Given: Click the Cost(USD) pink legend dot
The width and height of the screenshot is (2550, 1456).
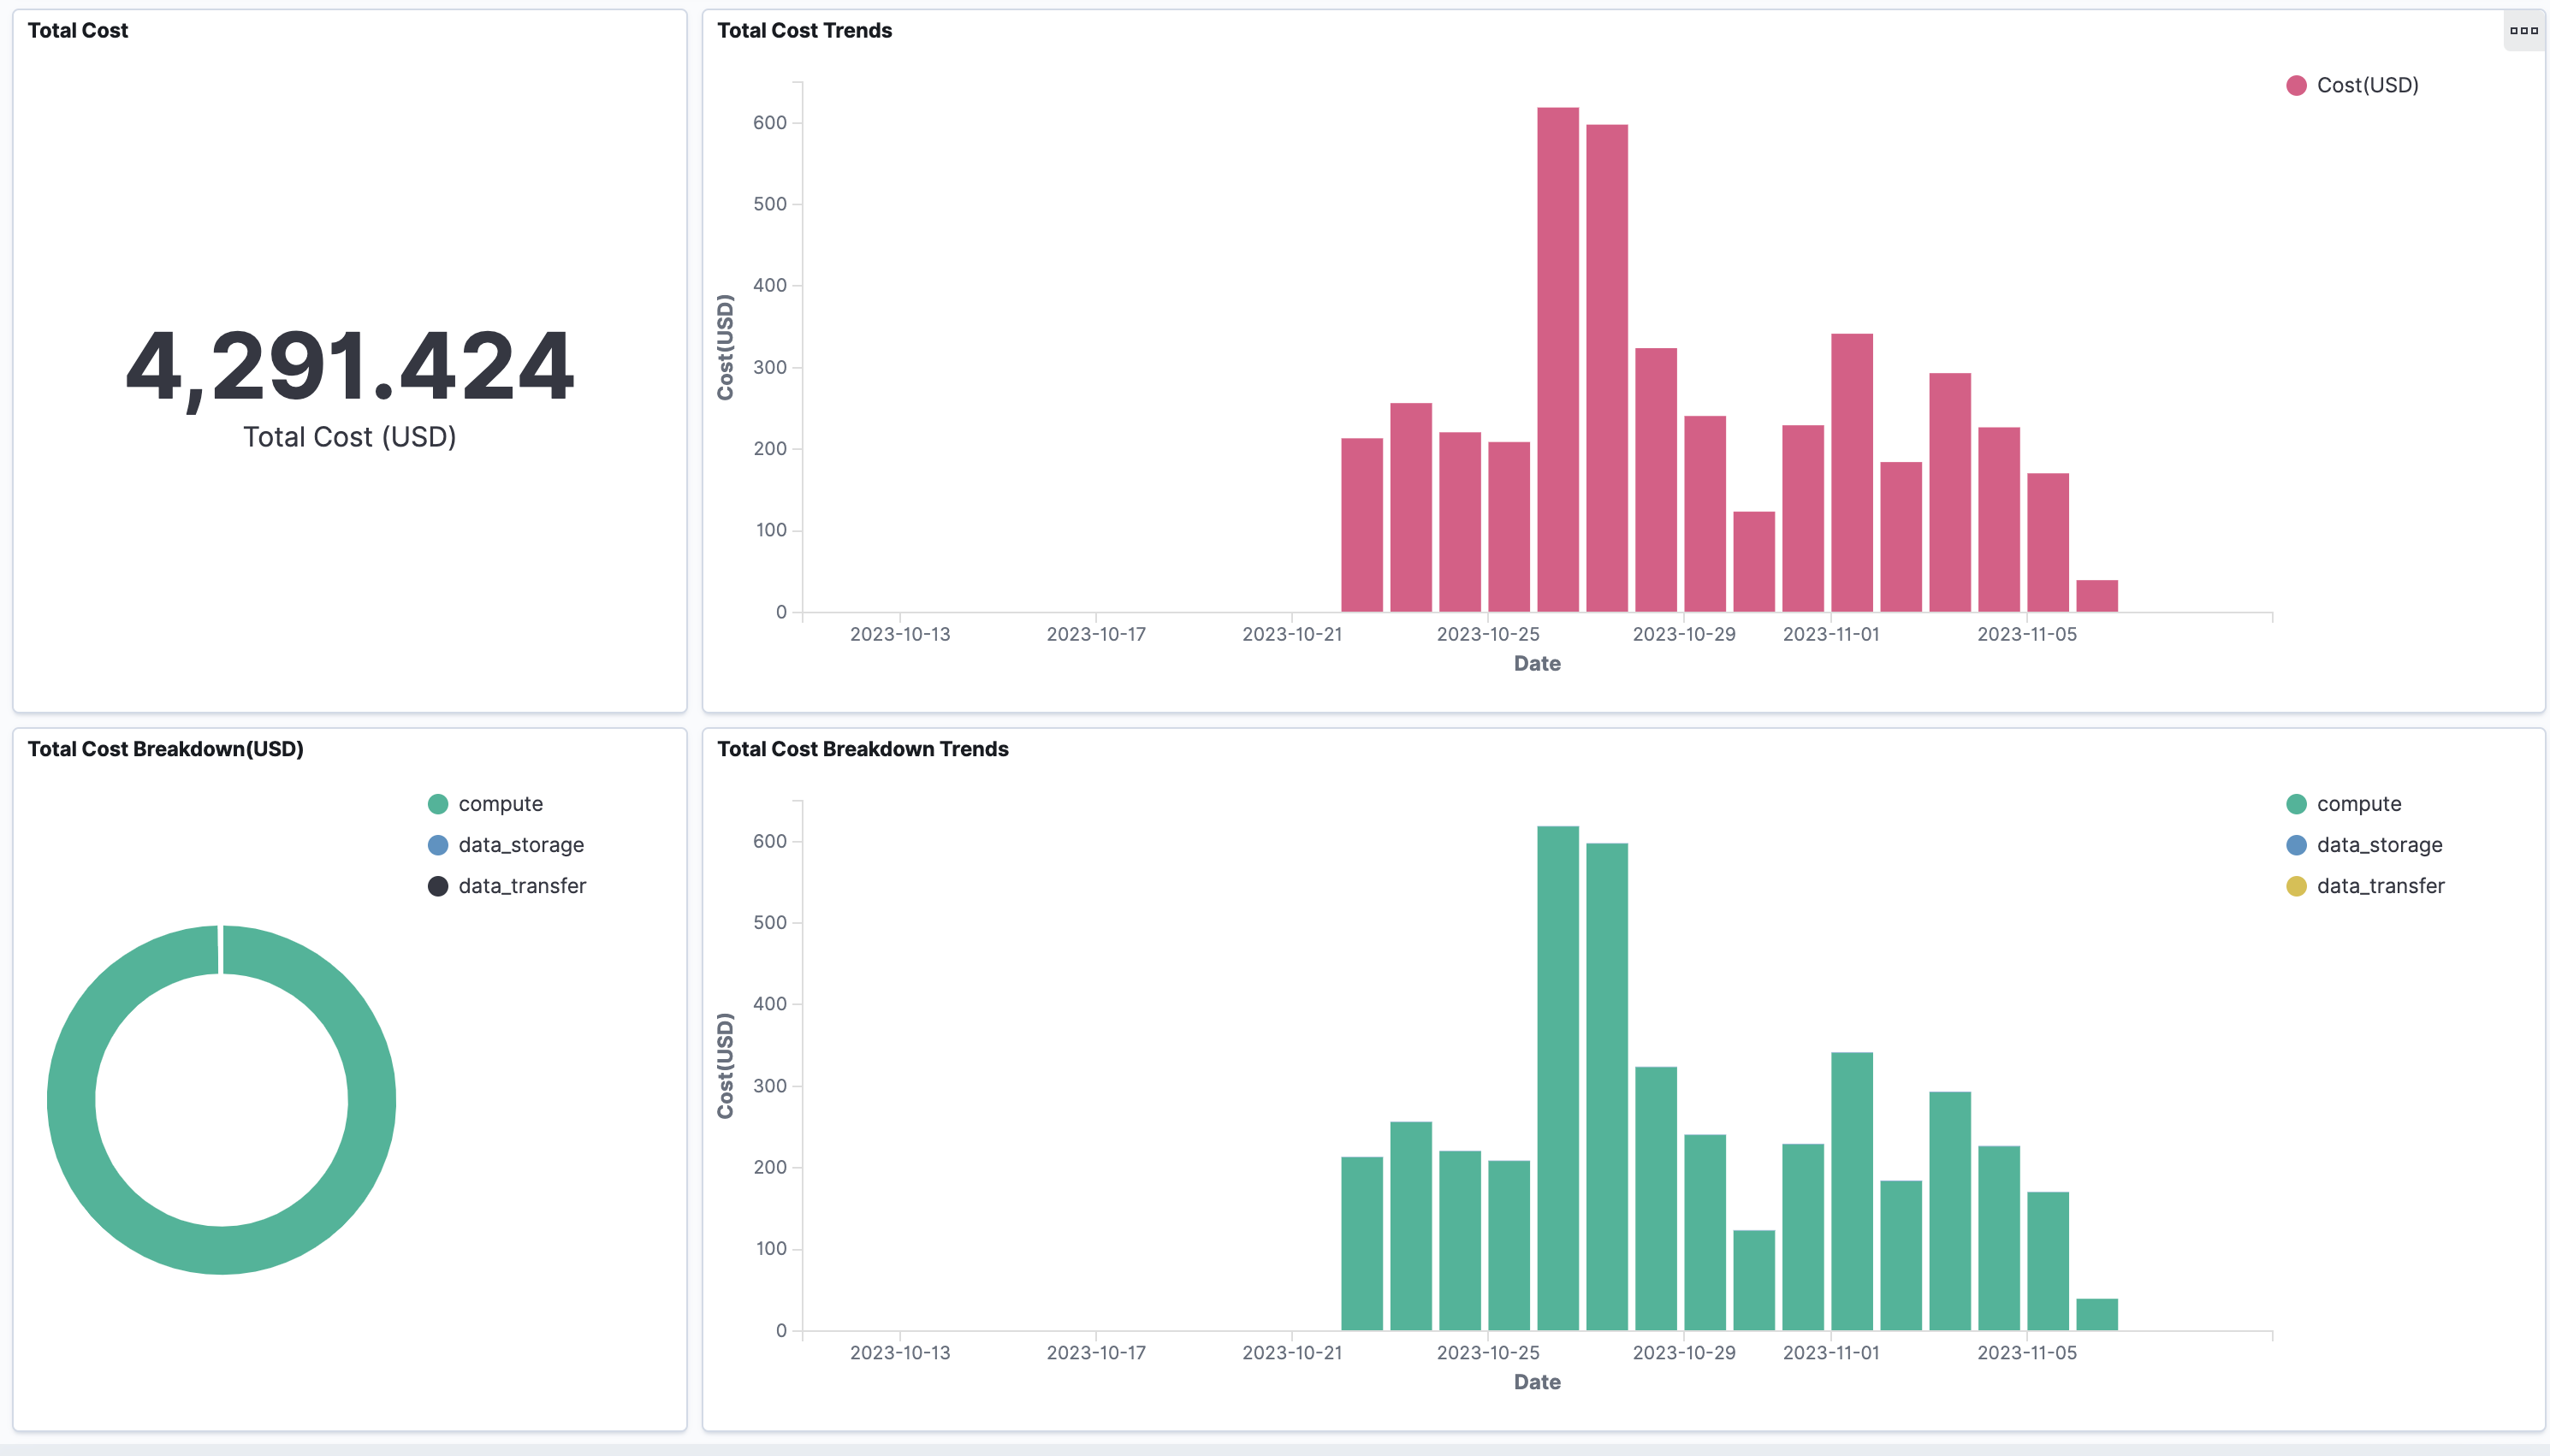Looking at the screenshot, I should [2296, 86].
